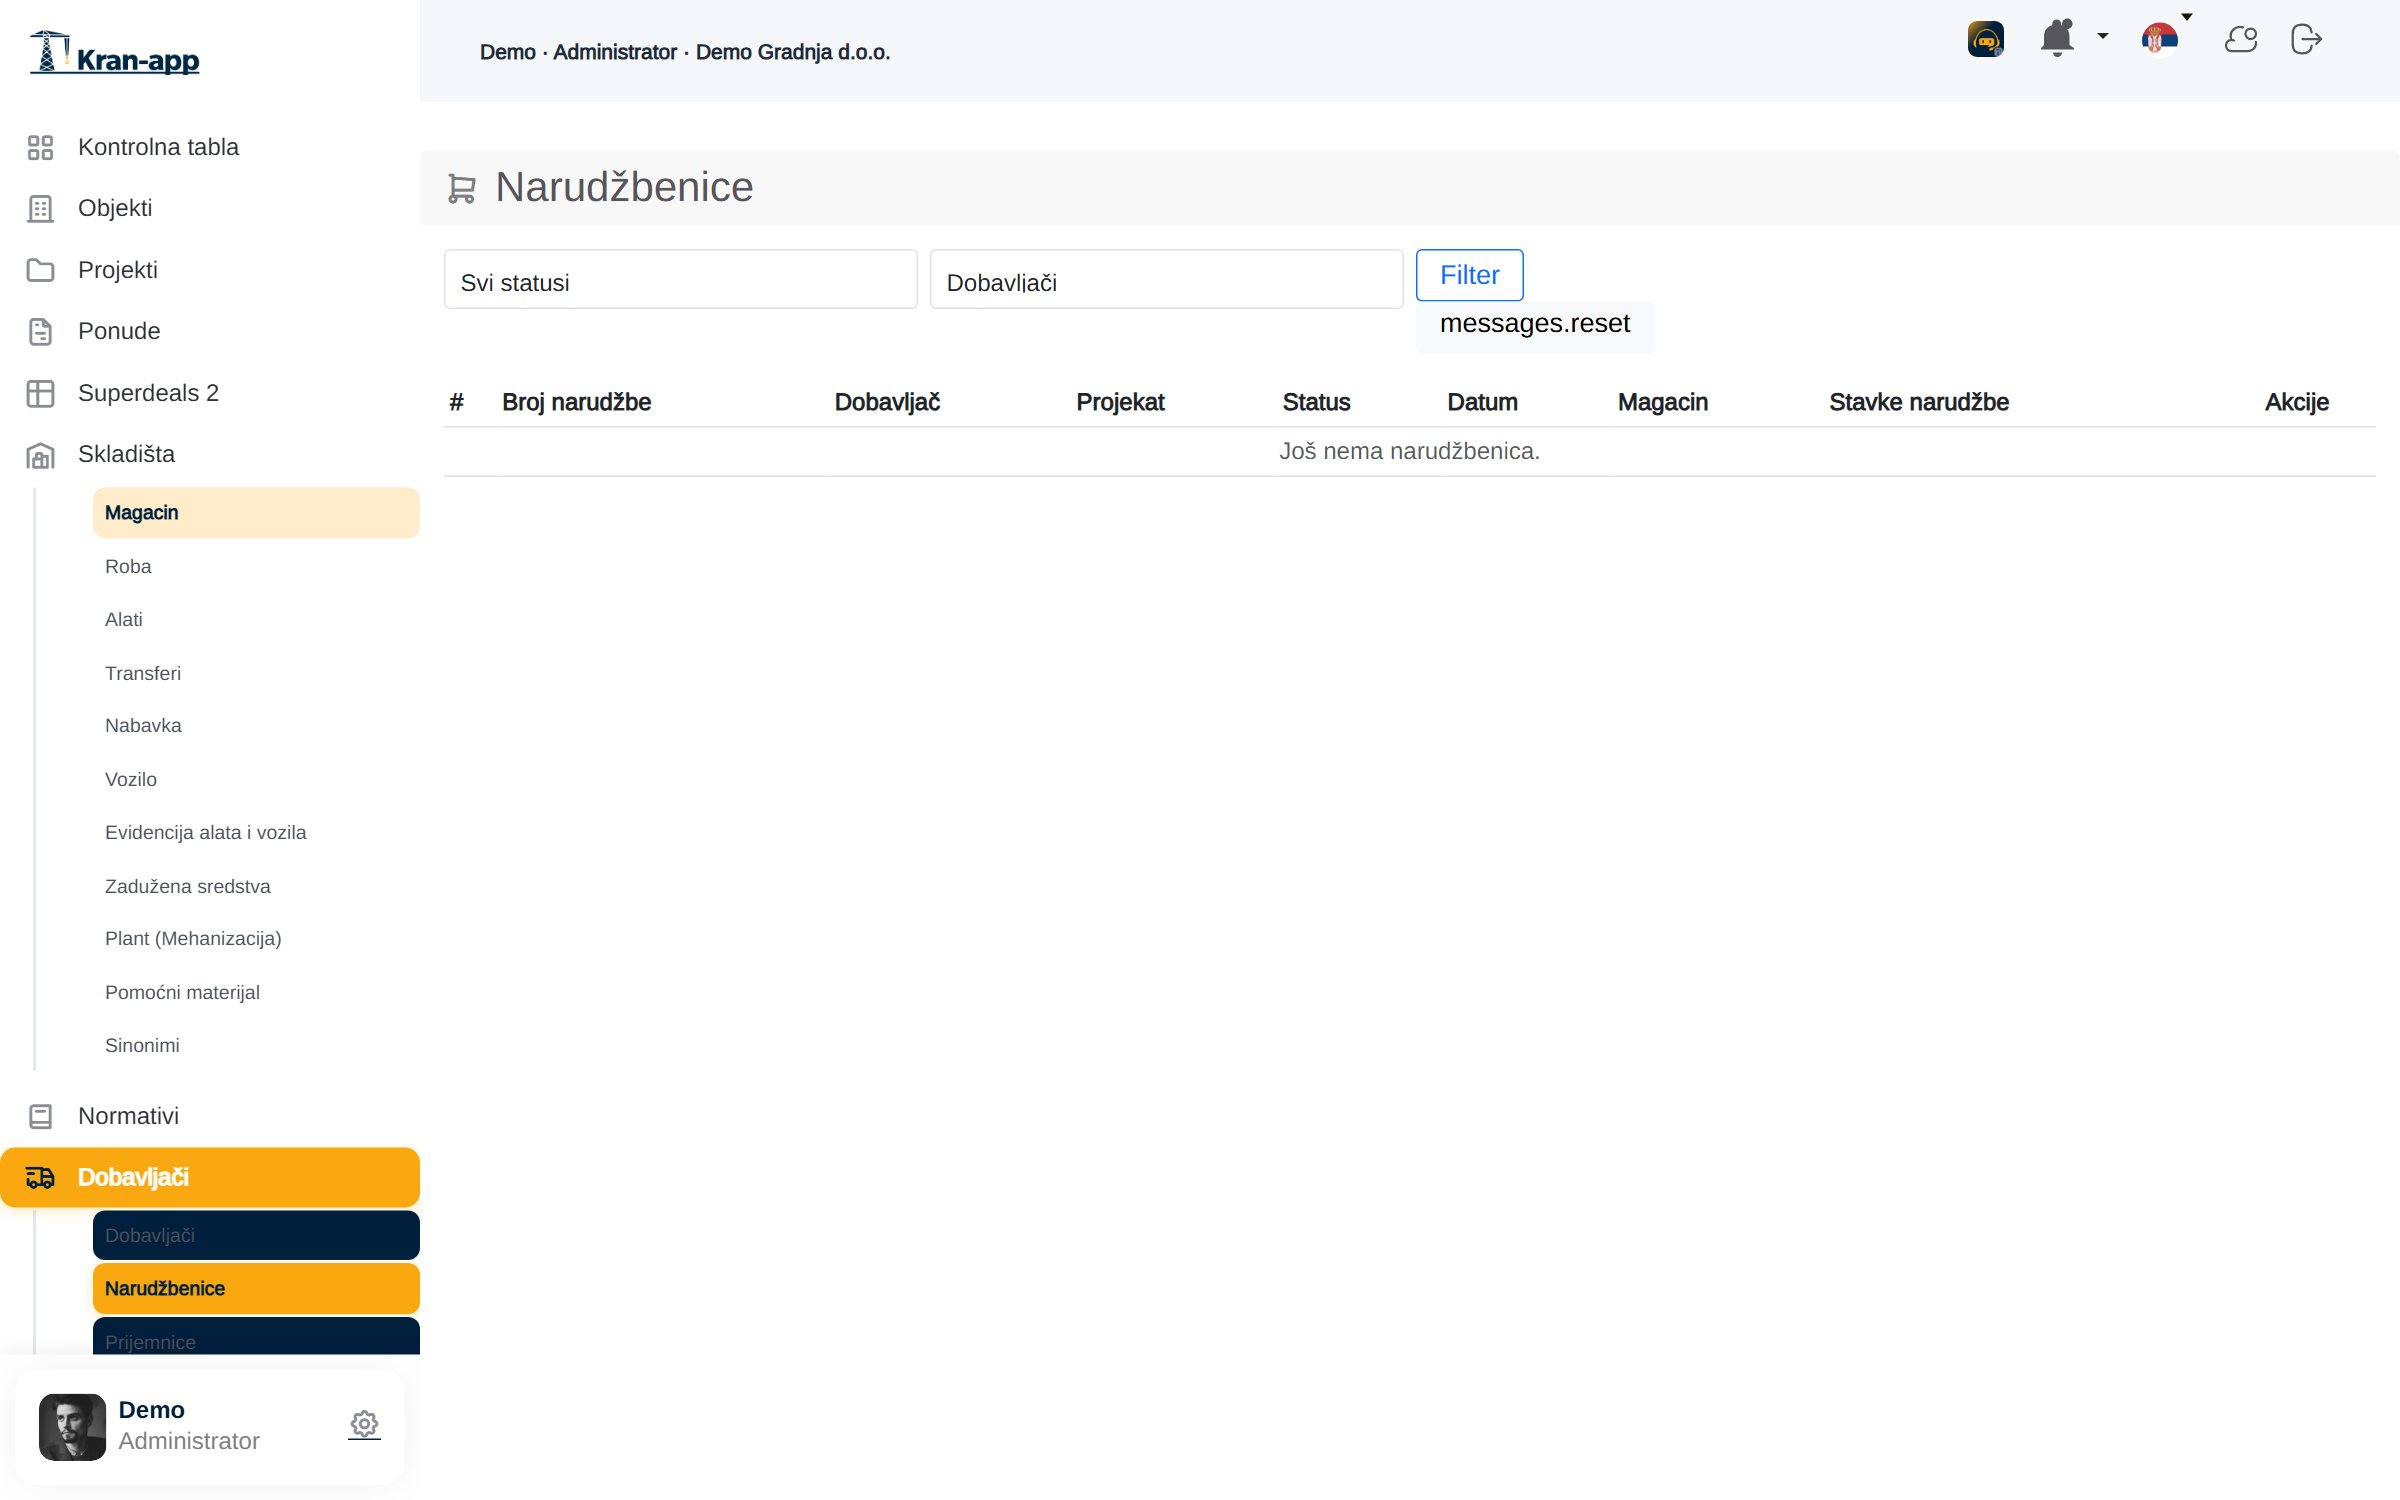Viewport: 2400px width, 1500px height.
Task: Click the Broj narudžbe column header
Action: 576,402
